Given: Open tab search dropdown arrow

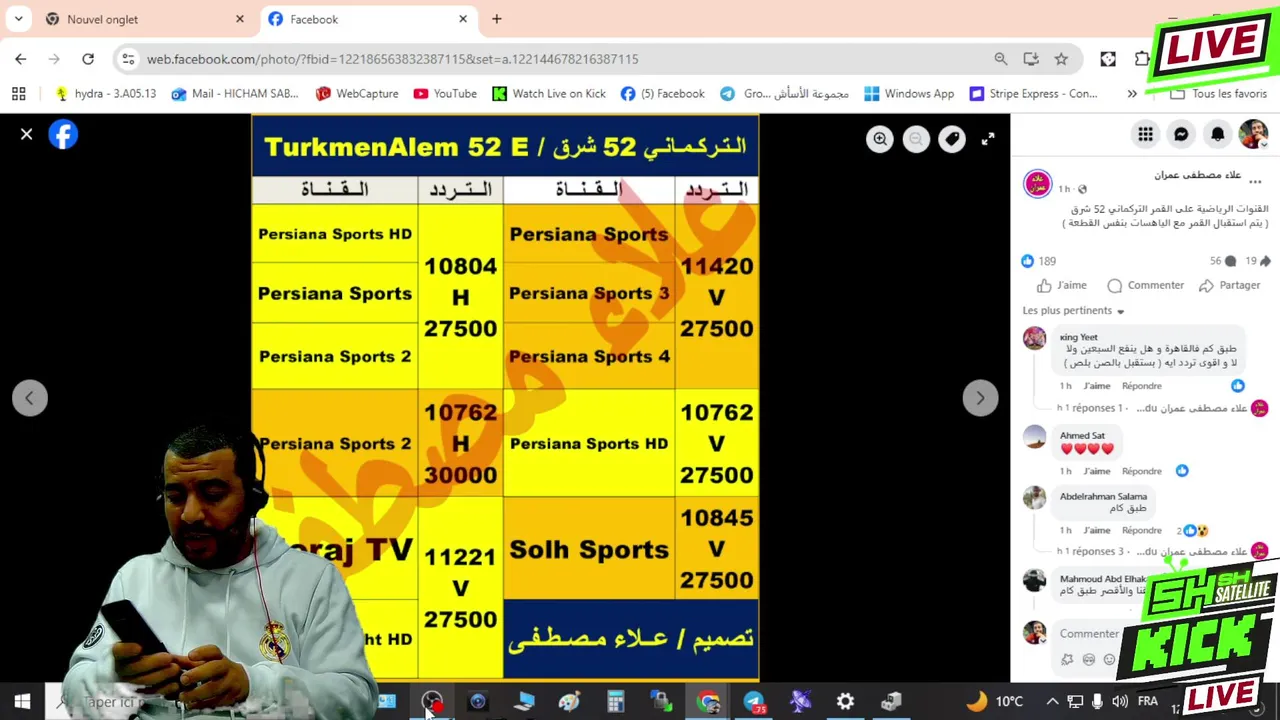Looking at the screenshot, I should tap(18, 19).
